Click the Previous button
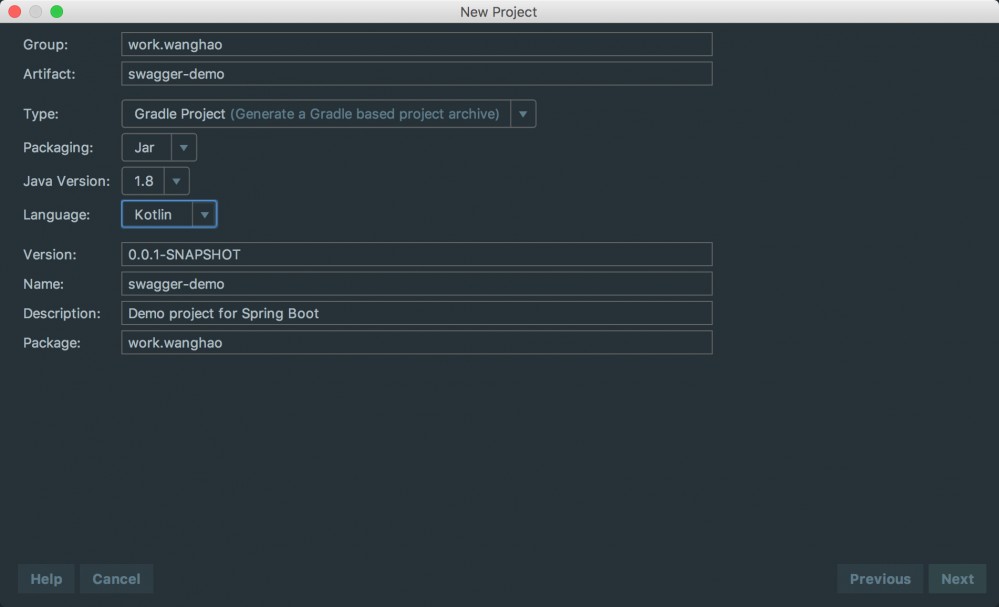999x607 pixels. tap(879, 578)
